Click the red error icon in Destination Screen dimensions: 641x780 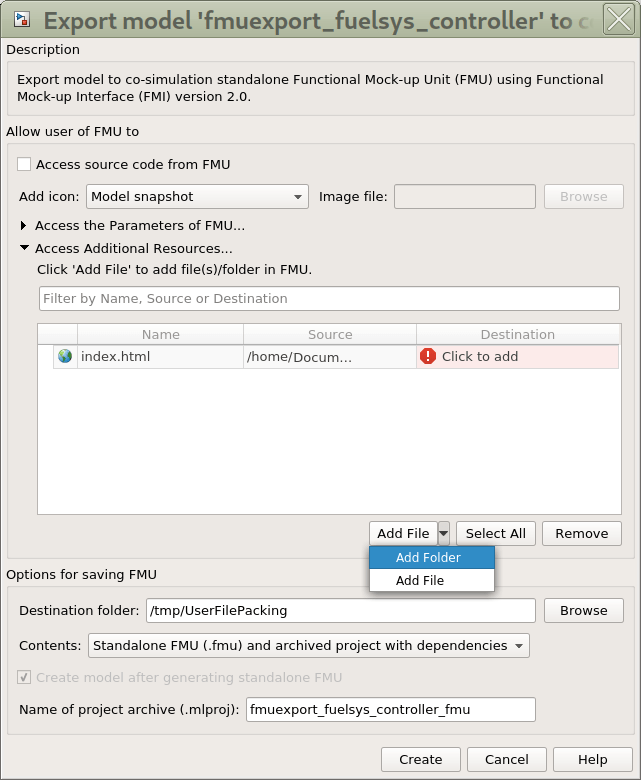tap(428, 356)
